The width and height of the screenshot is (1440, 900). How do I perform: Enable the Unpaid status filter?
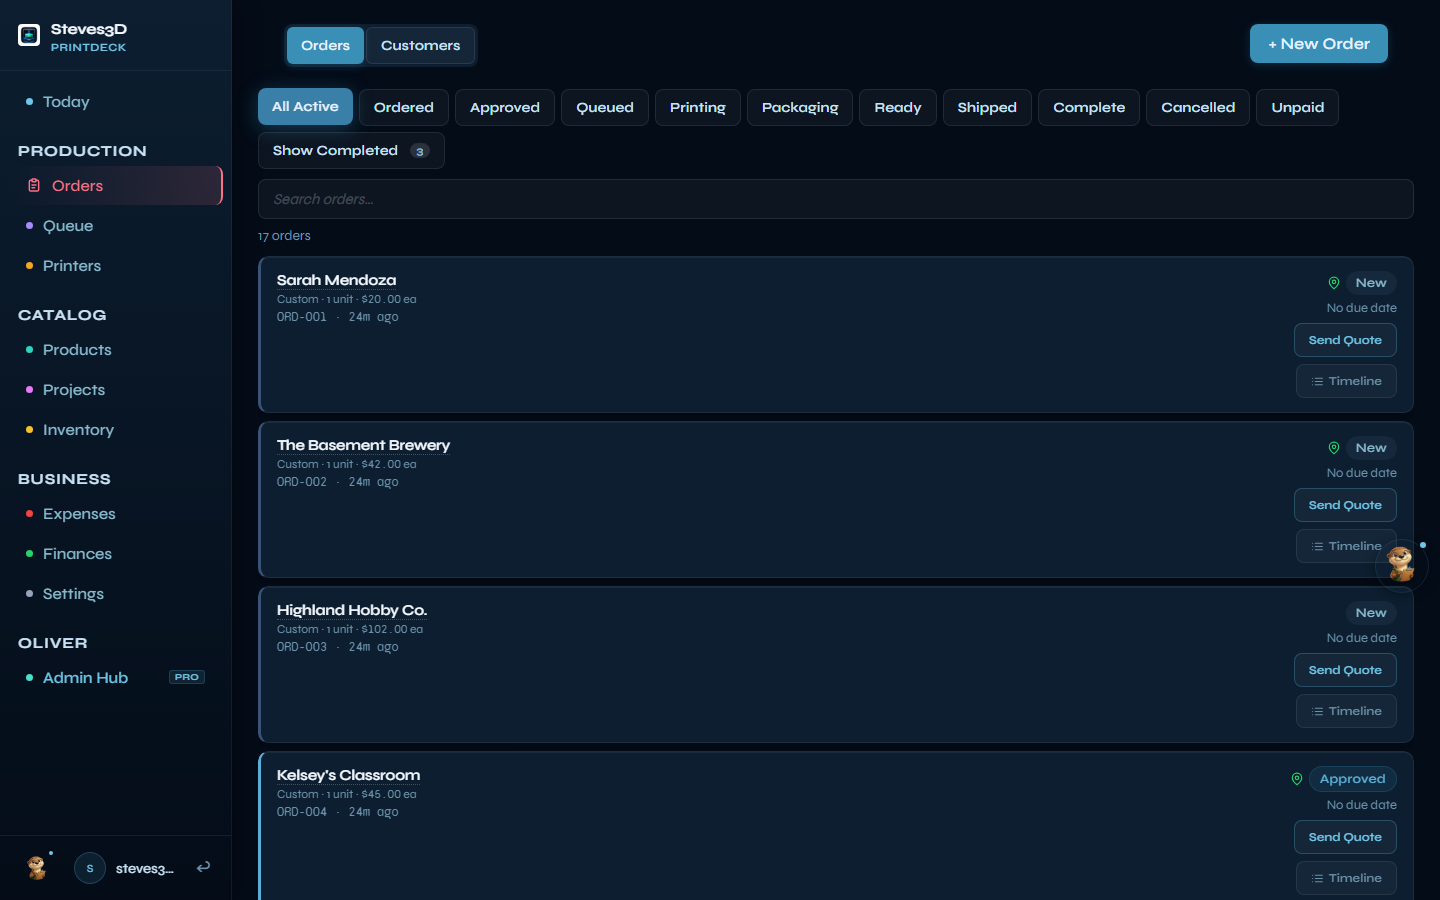[x=1297, y=107]
